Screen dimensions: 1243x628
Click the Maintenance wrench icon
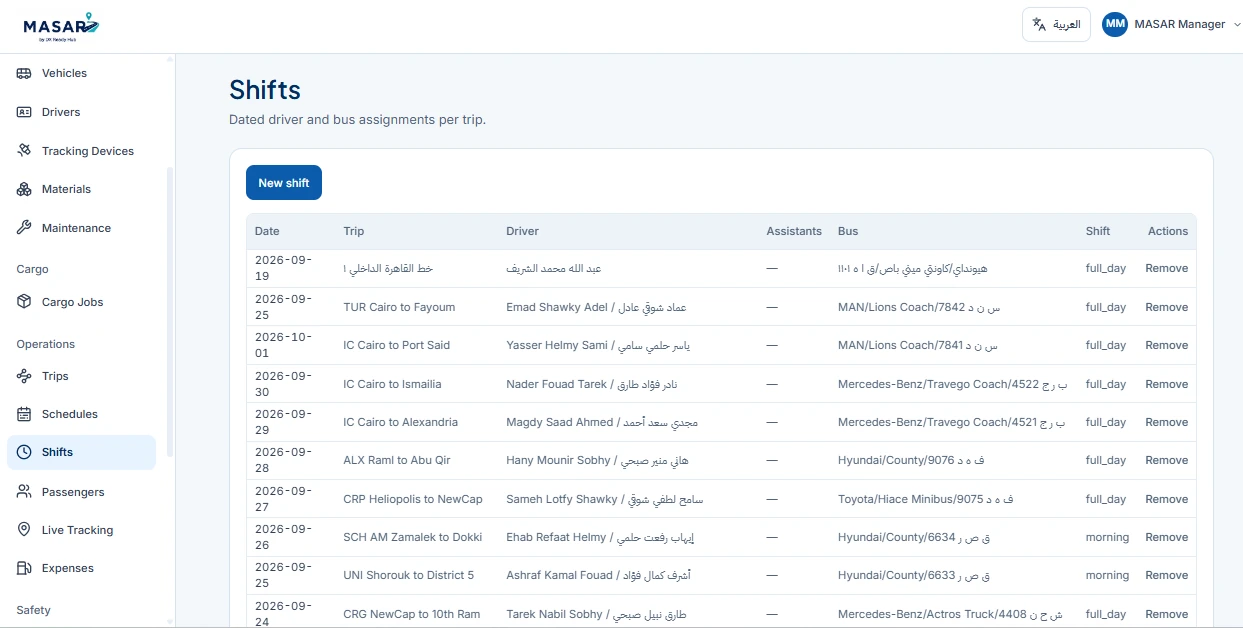tap(24, 228)
